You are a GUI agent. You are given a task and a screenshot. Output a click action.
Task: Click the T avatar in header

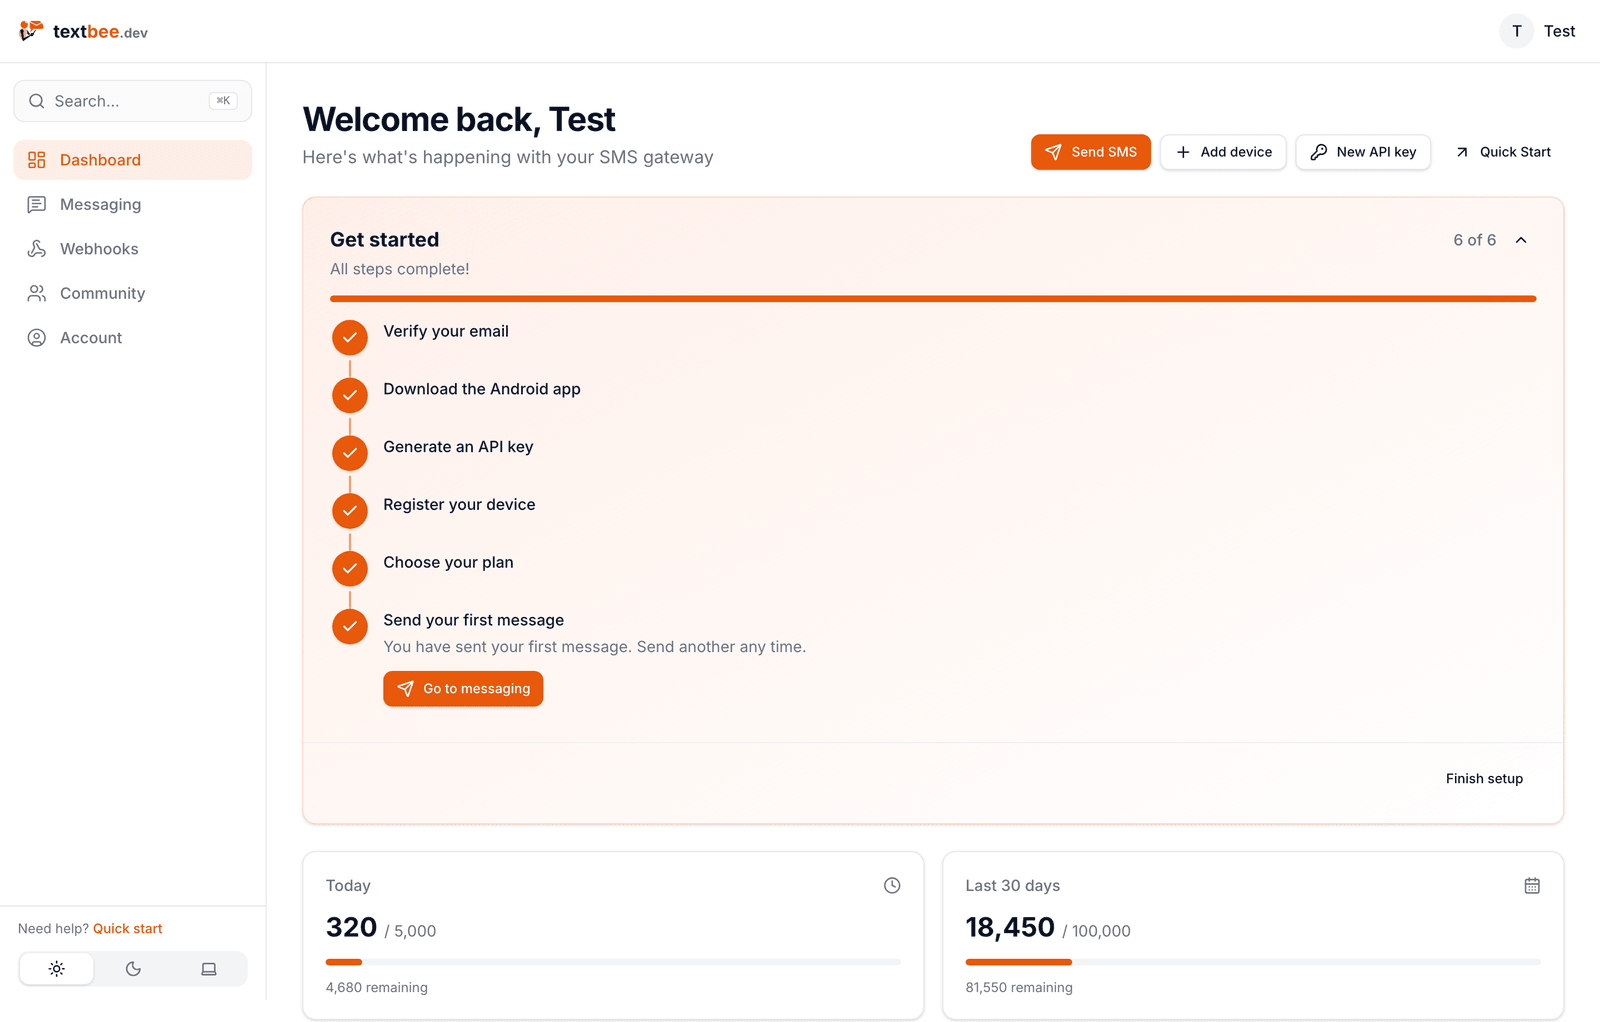click(1517, 31)
